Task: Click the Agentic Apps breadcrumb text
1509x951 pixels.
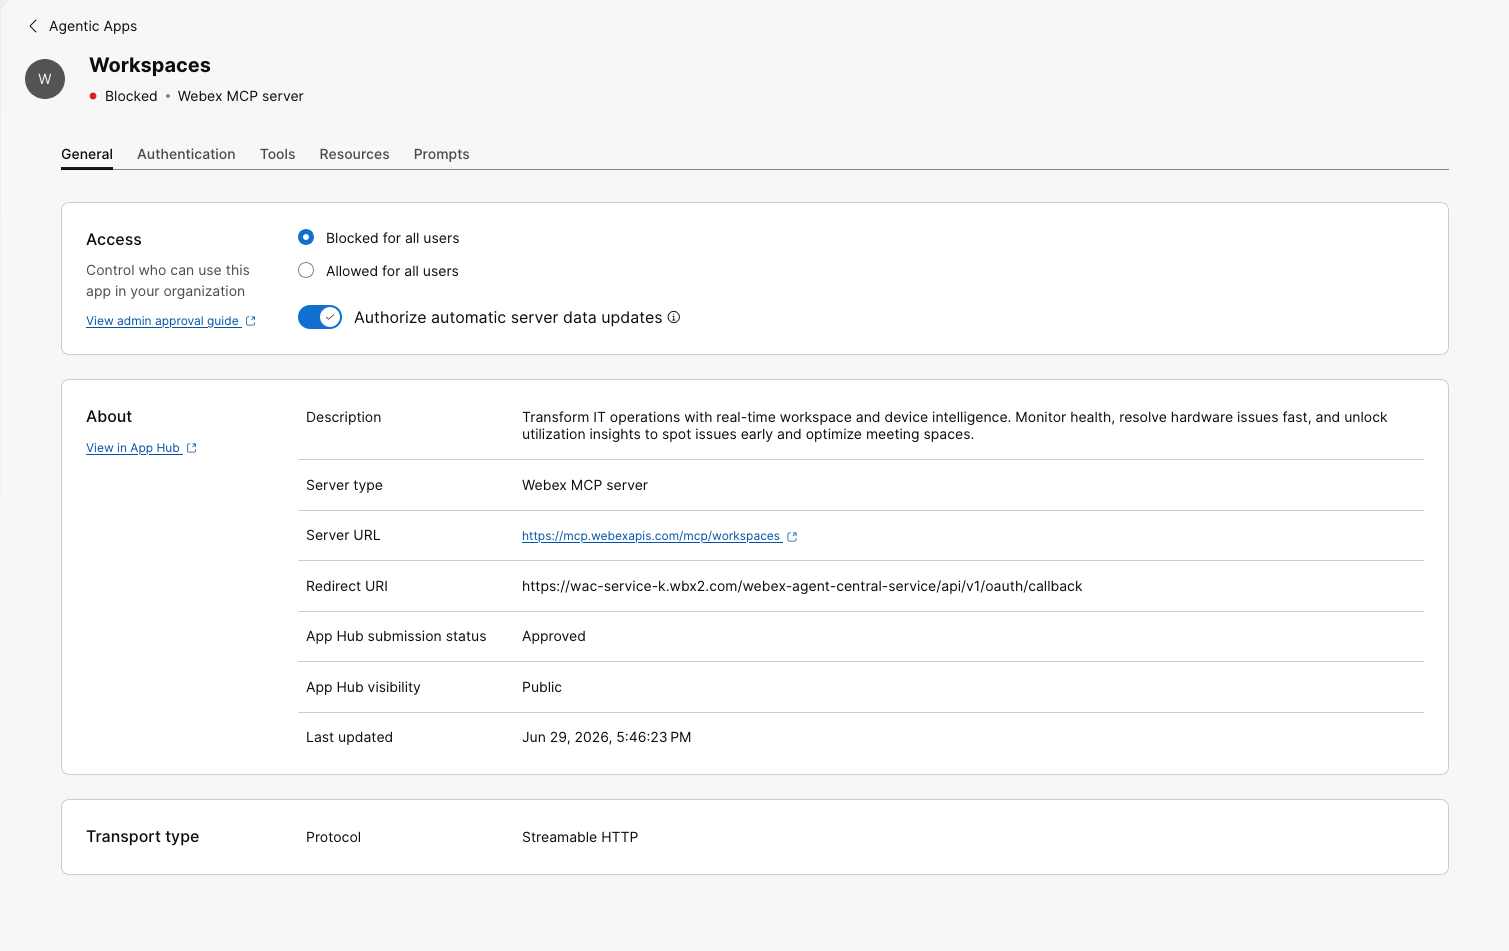Action: (93, 26)
